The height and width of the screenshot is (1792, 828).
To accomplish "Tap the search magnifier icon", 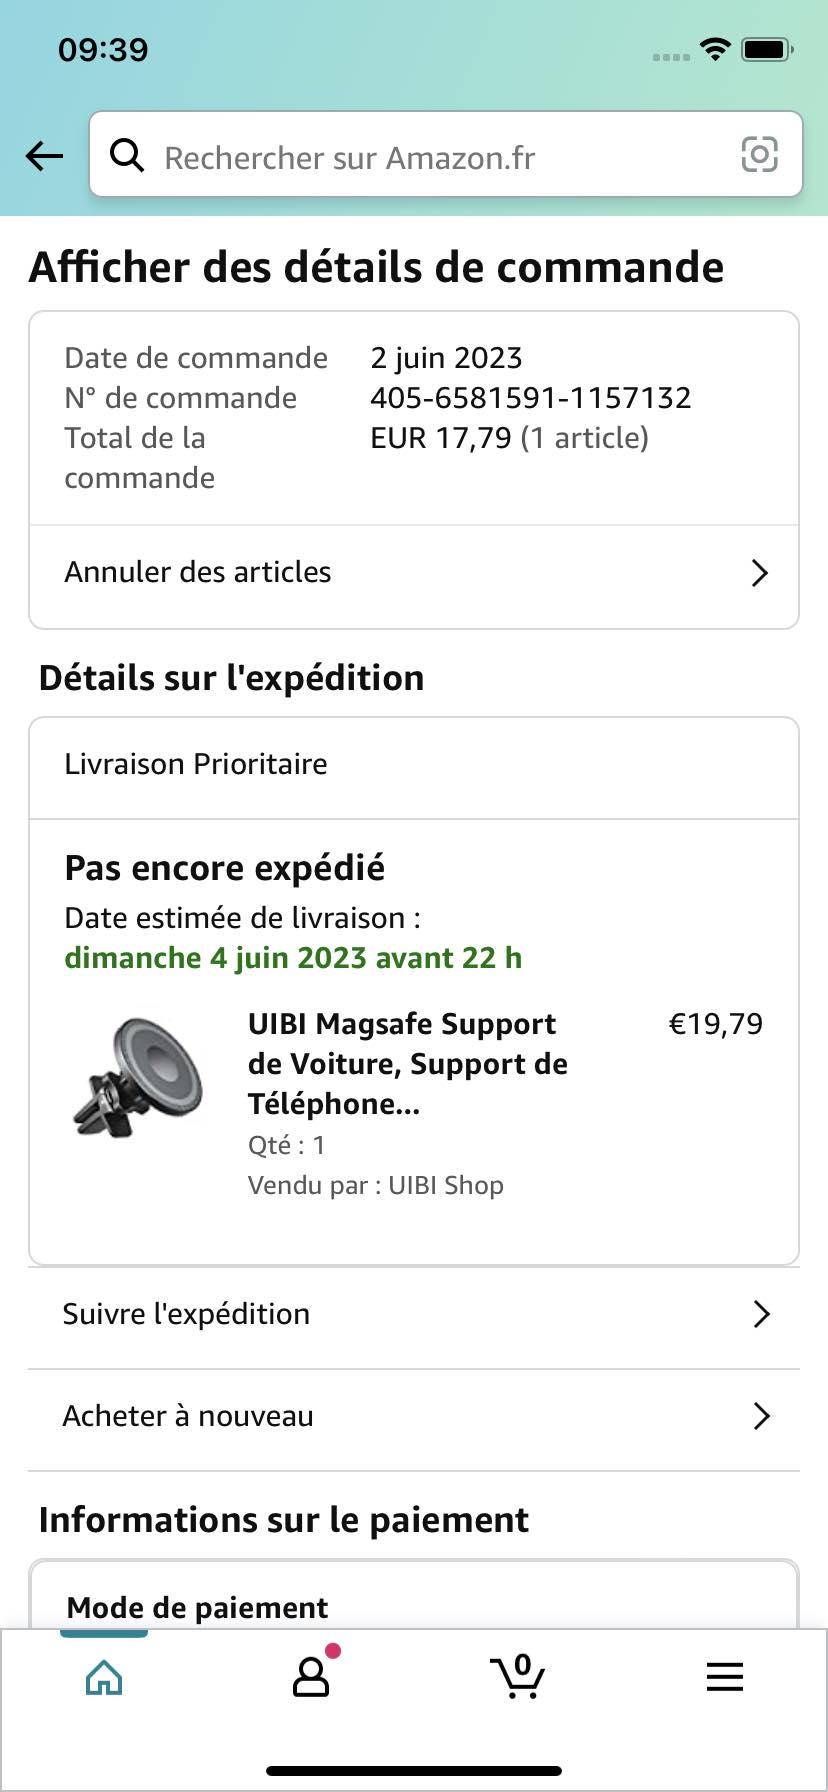I will 127,155.
